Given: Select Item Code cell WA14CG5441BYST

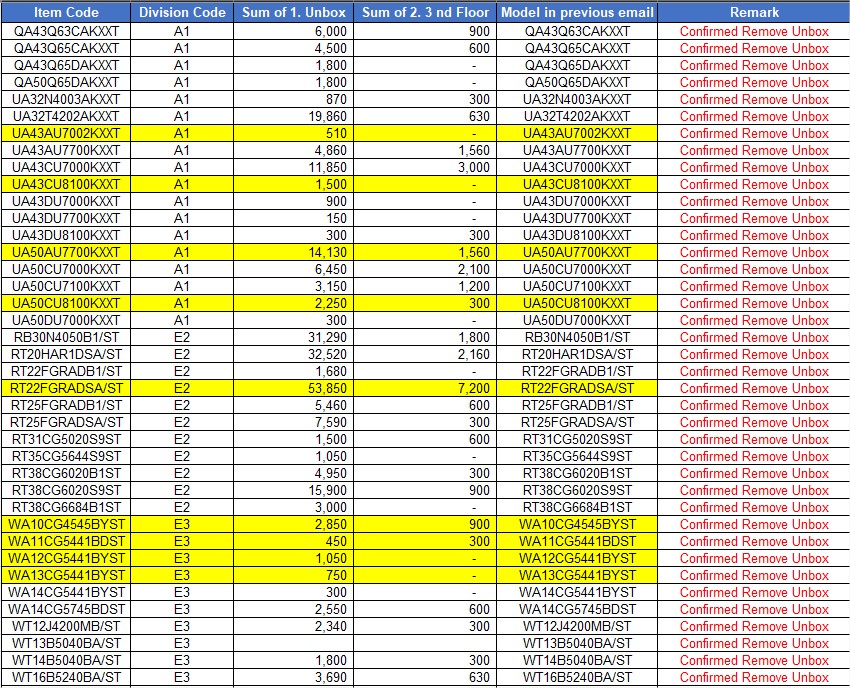Looking at the screenshot, I should tap(66, 592).
